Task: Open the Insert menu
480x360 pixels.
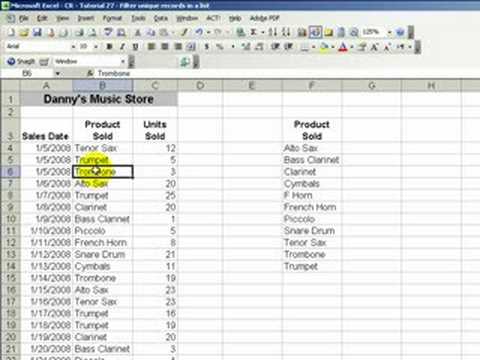Action: click(x=86, y=18)
